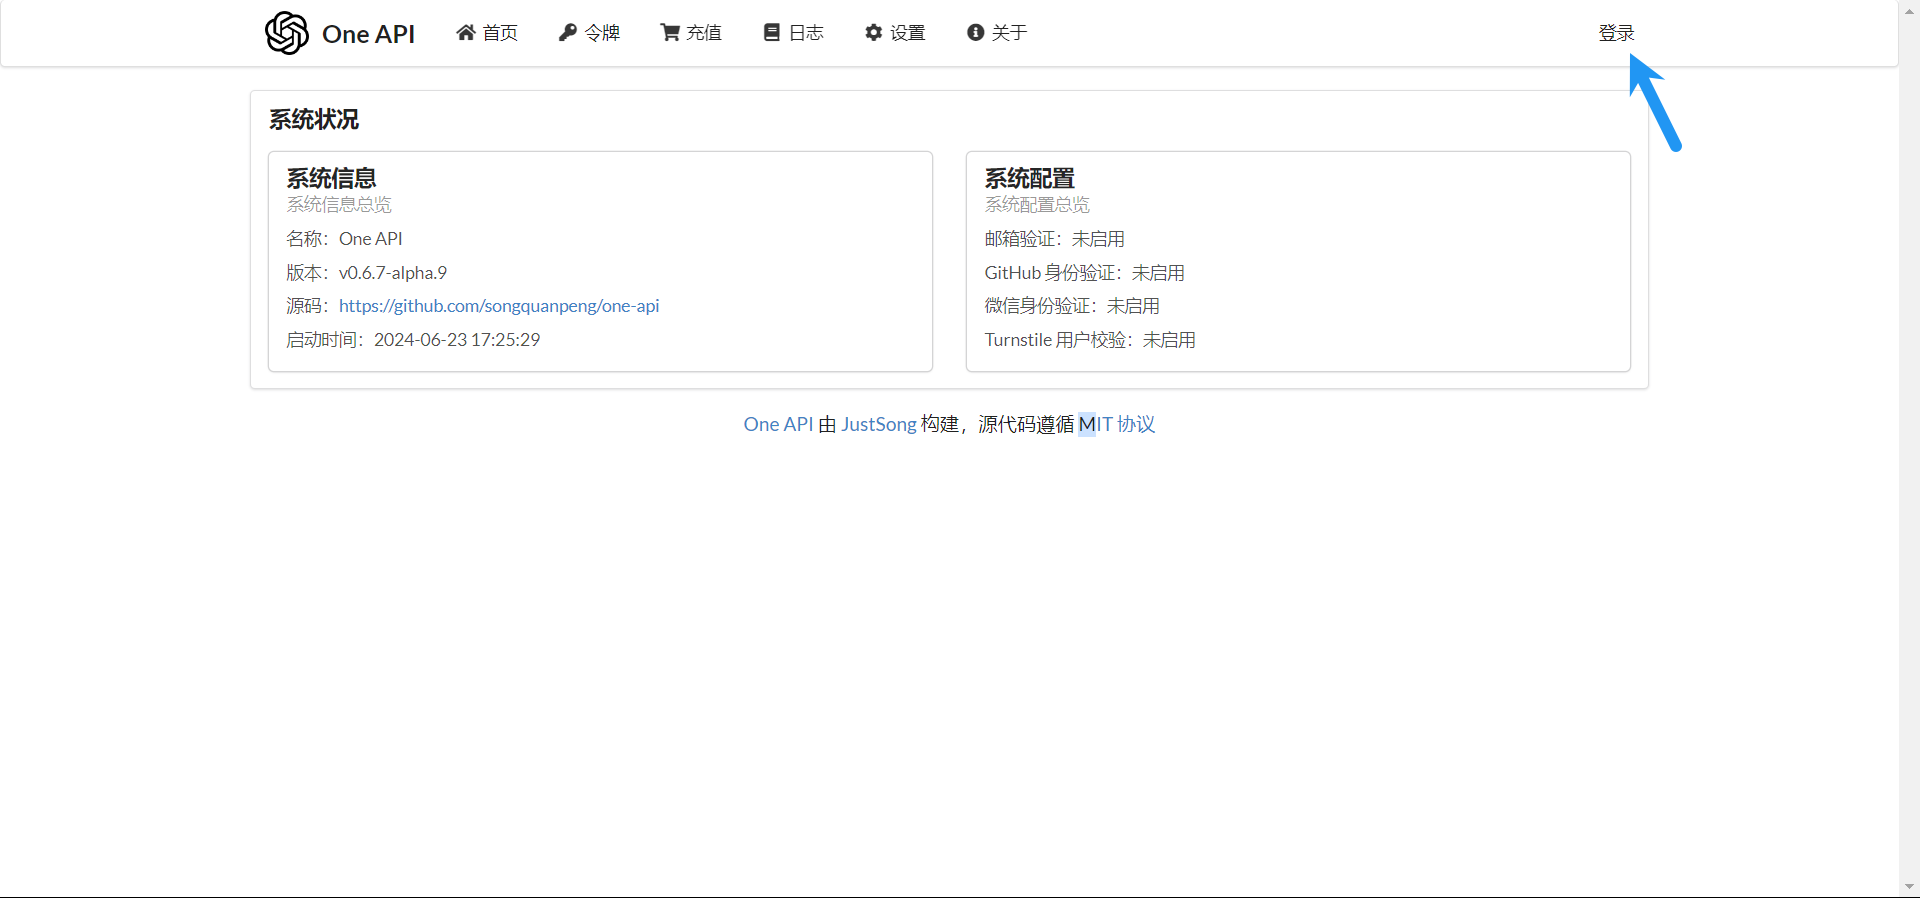Click the gear icon beside 设置
Viewport: 1920px width, 898px height.
[874, 33]
